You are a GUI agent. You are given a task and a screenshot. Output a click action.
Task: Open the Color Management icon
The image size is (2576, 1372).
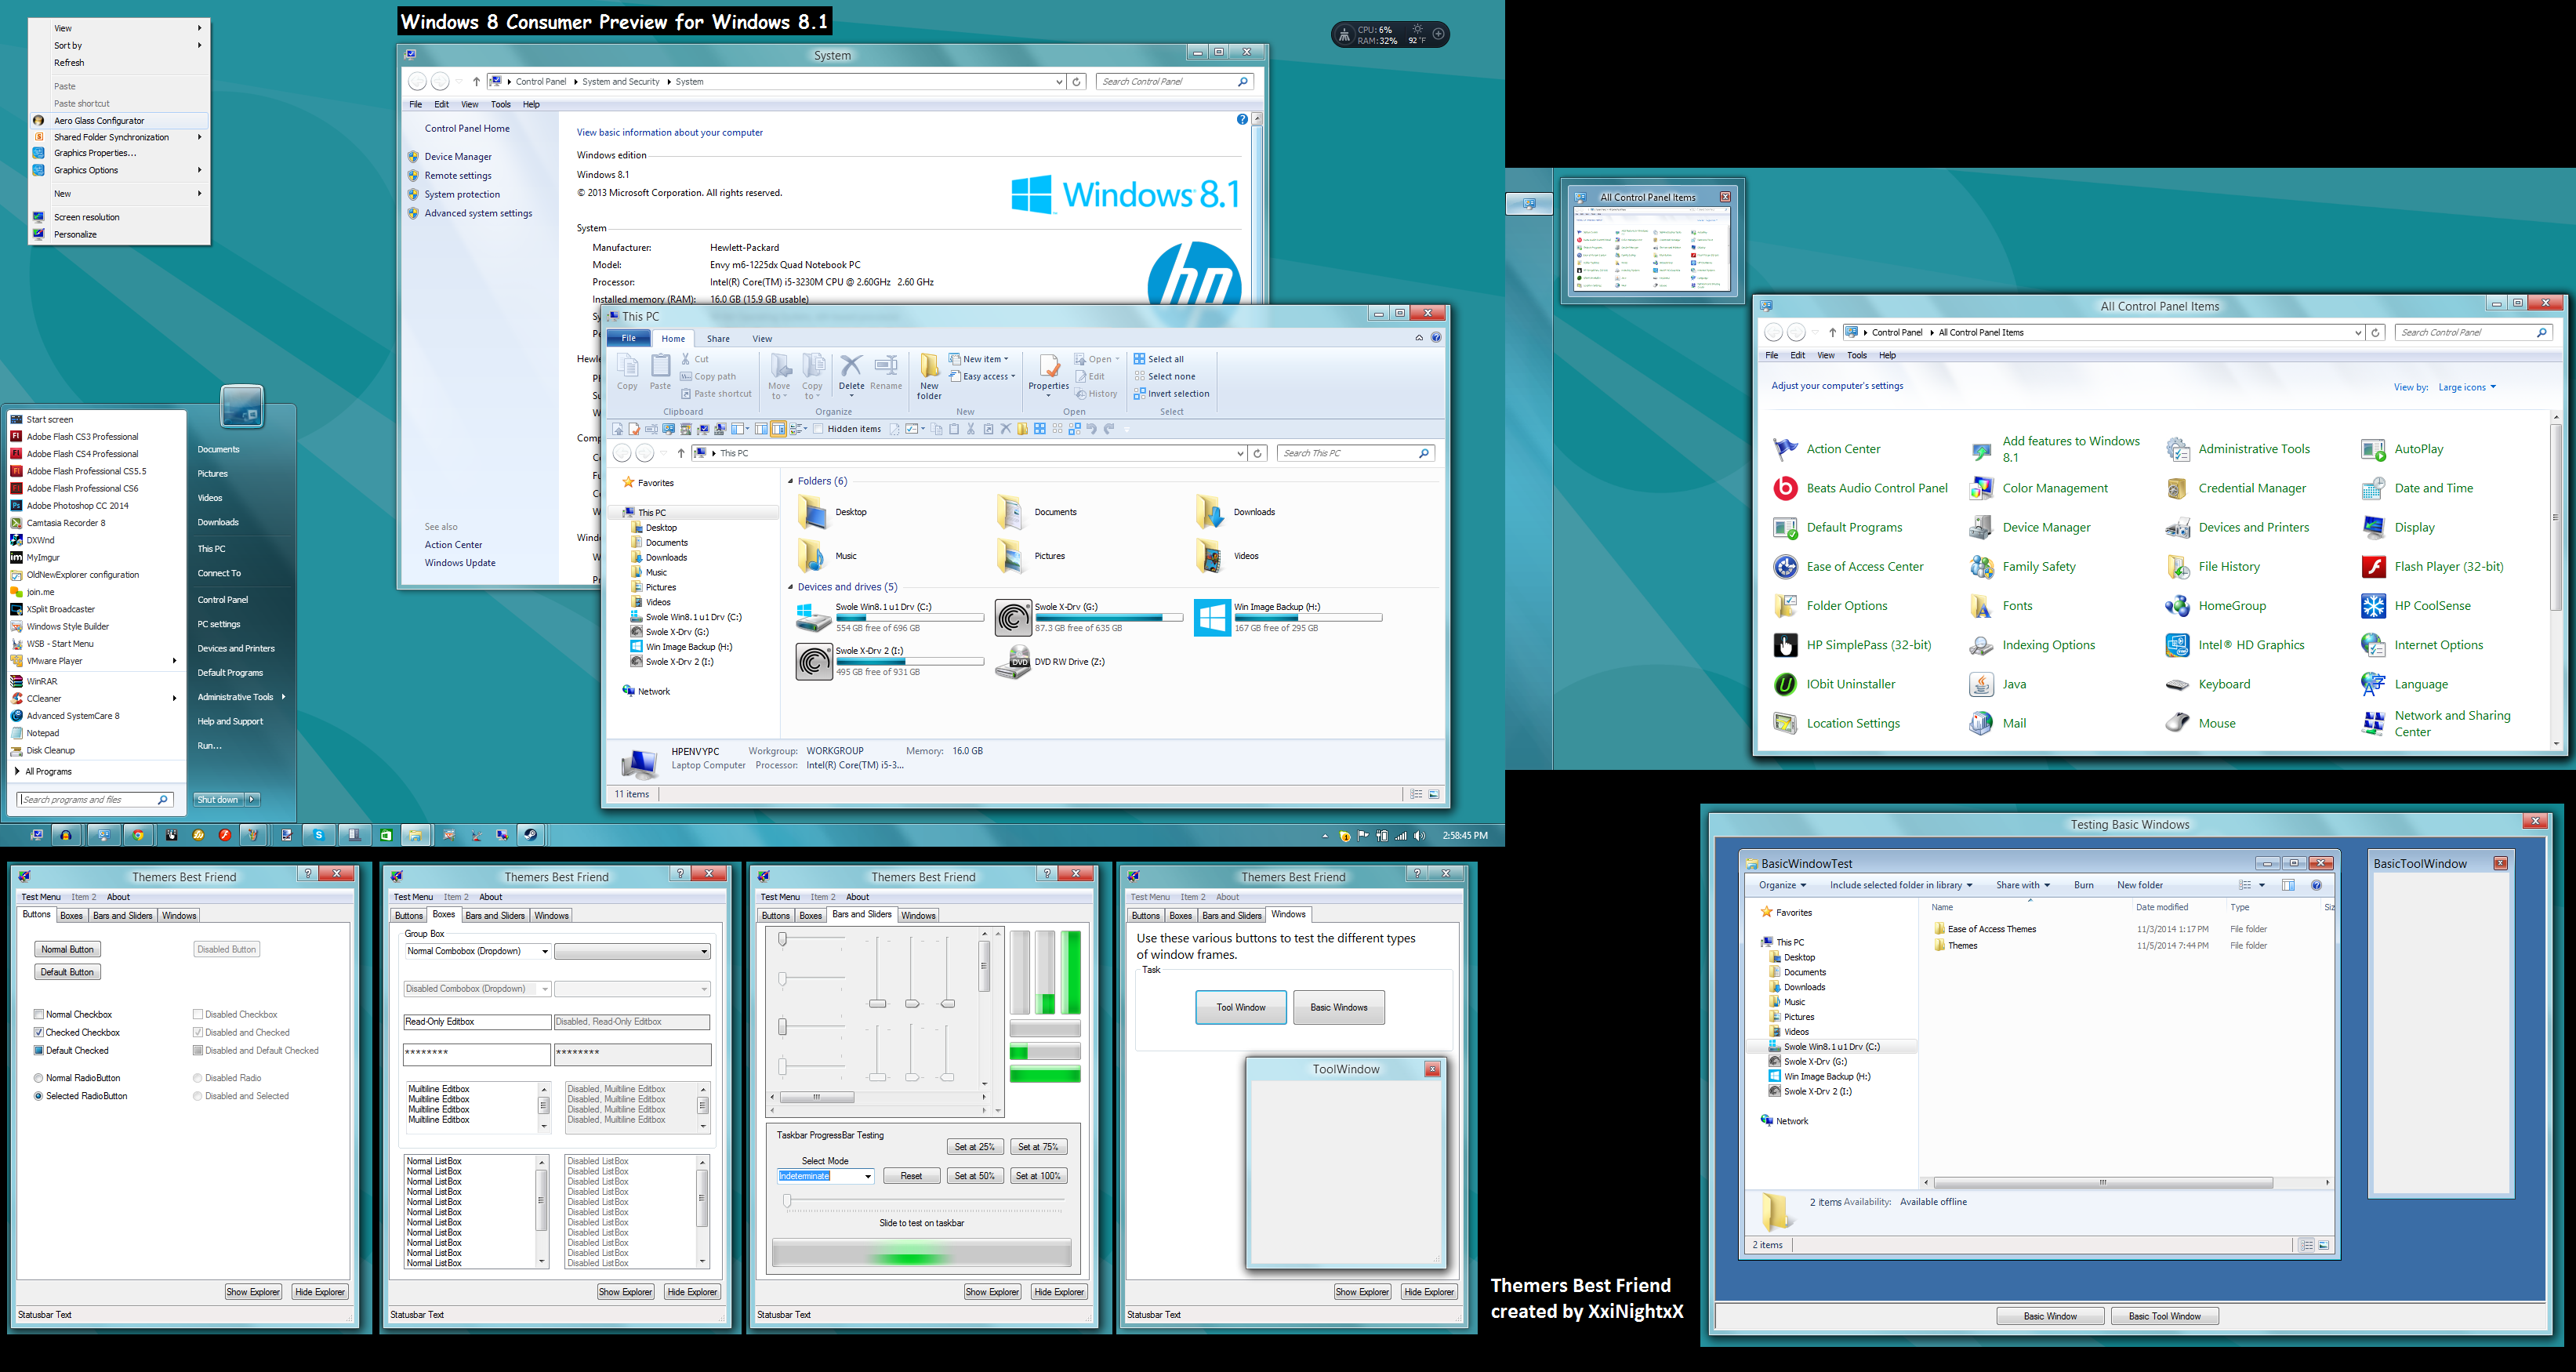click(1981, 488)
